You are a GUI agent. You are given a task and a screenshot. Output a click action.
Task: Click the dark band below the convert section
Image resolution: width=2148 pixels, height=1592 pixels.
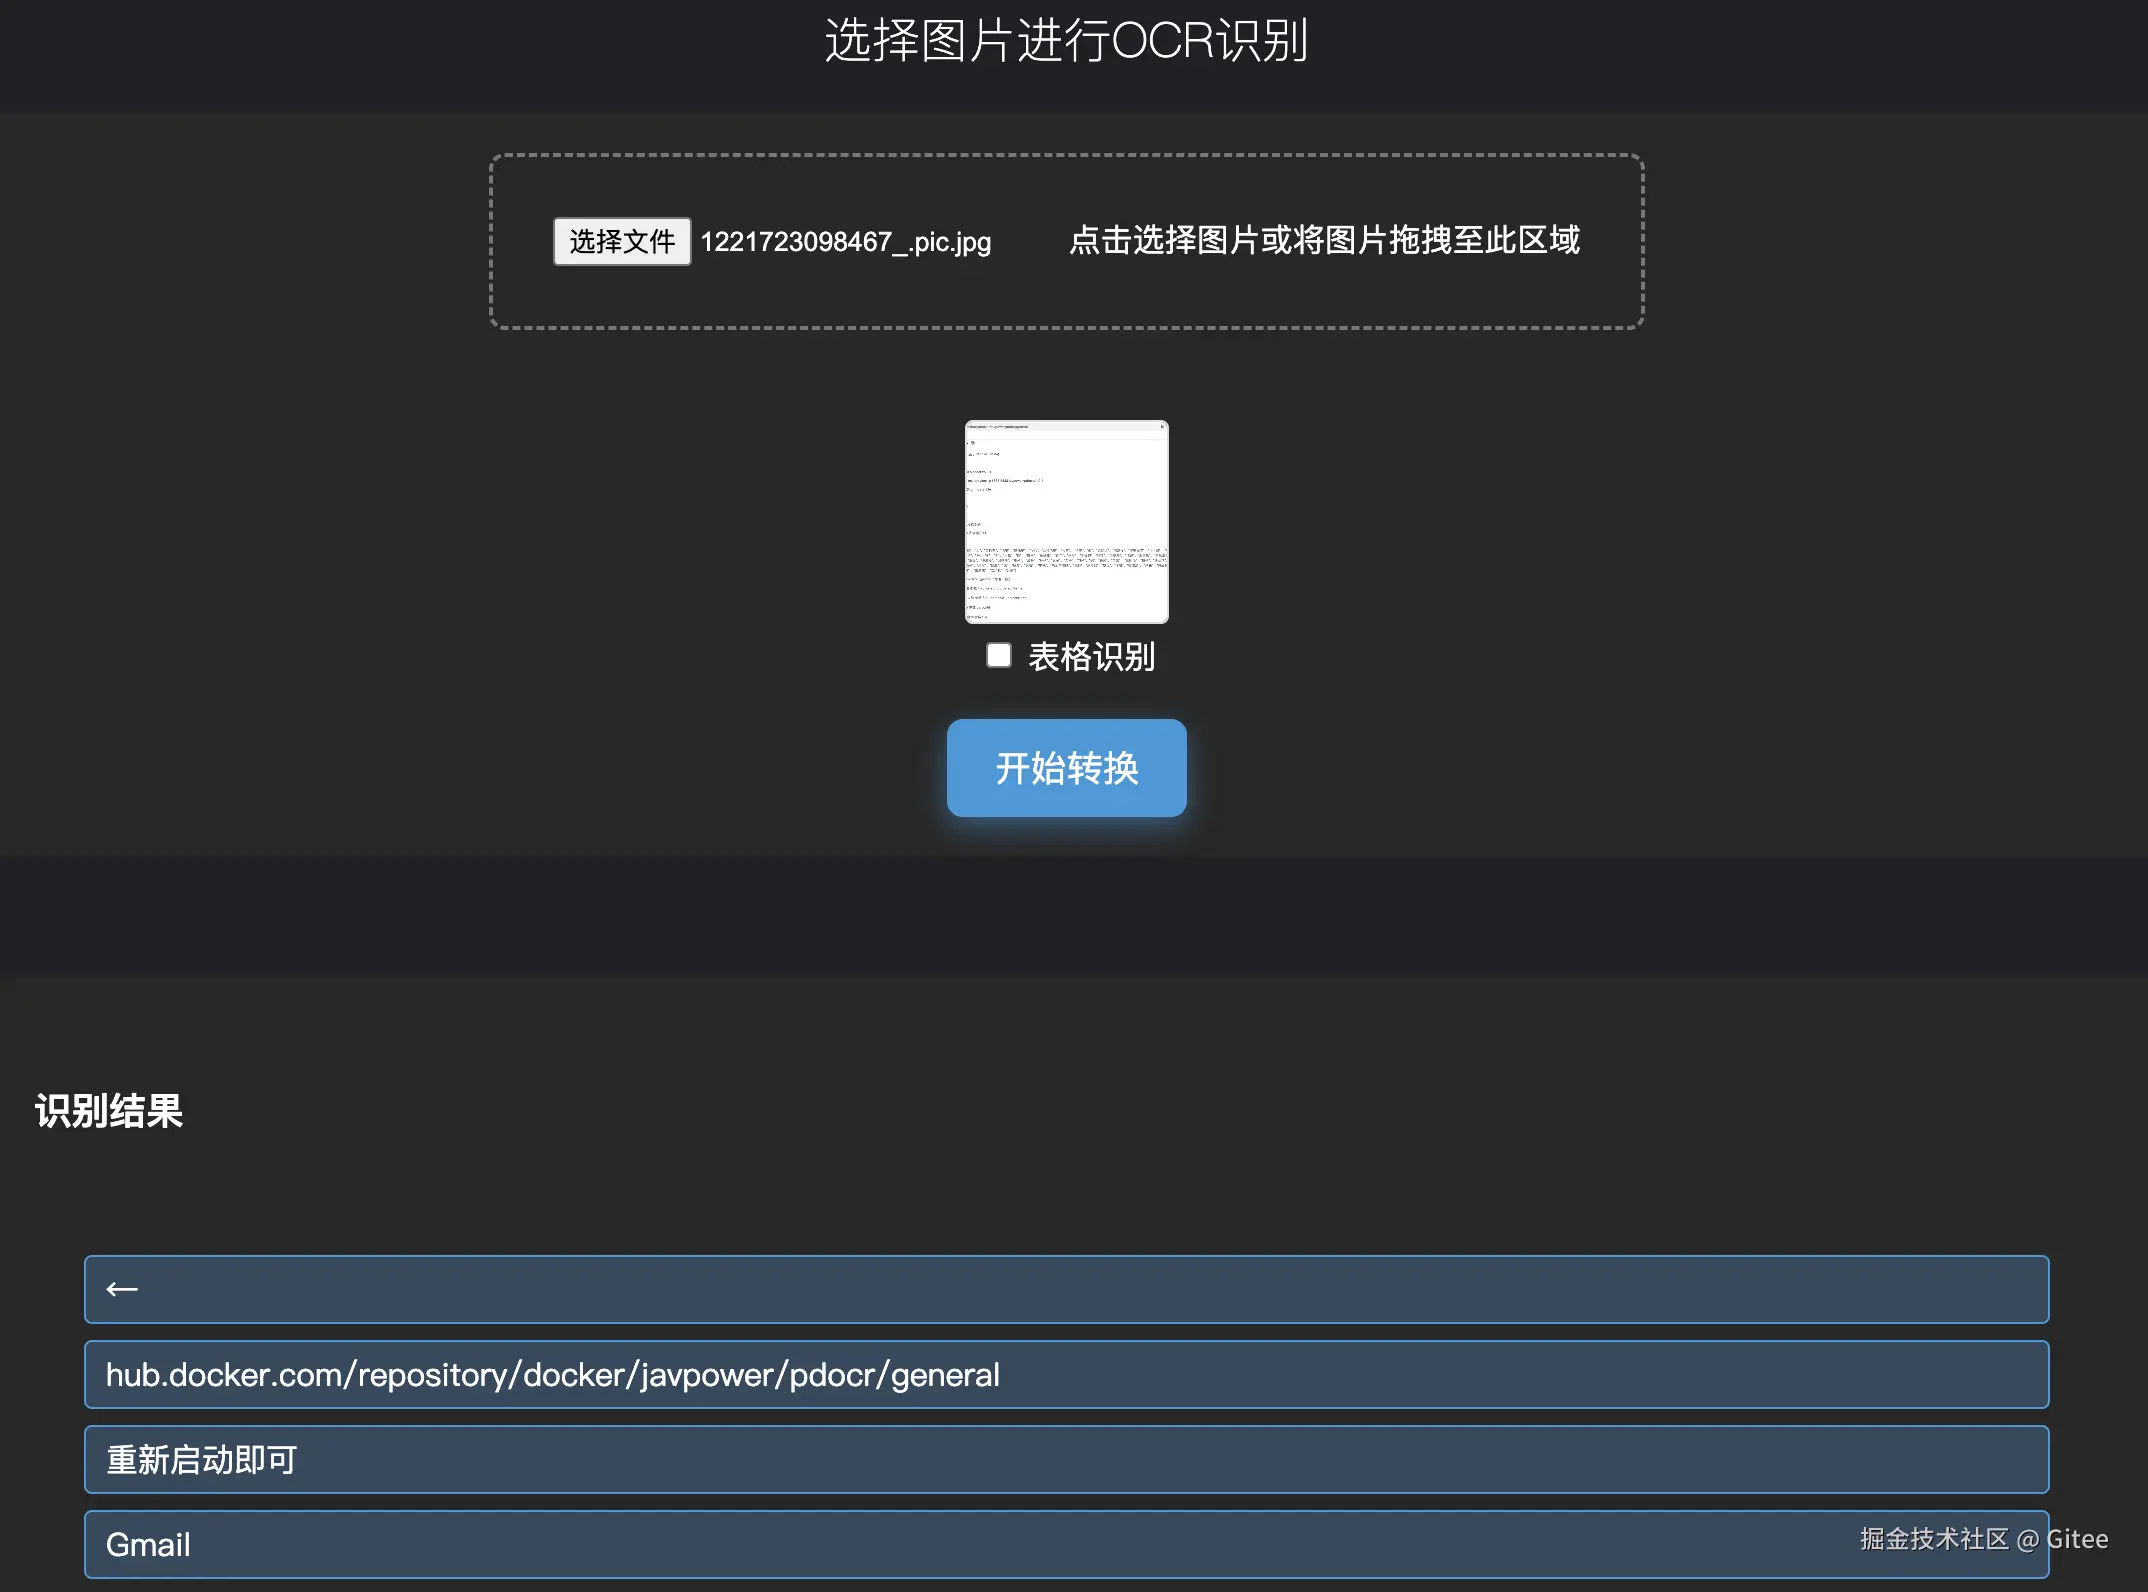tap(1066, 915)
